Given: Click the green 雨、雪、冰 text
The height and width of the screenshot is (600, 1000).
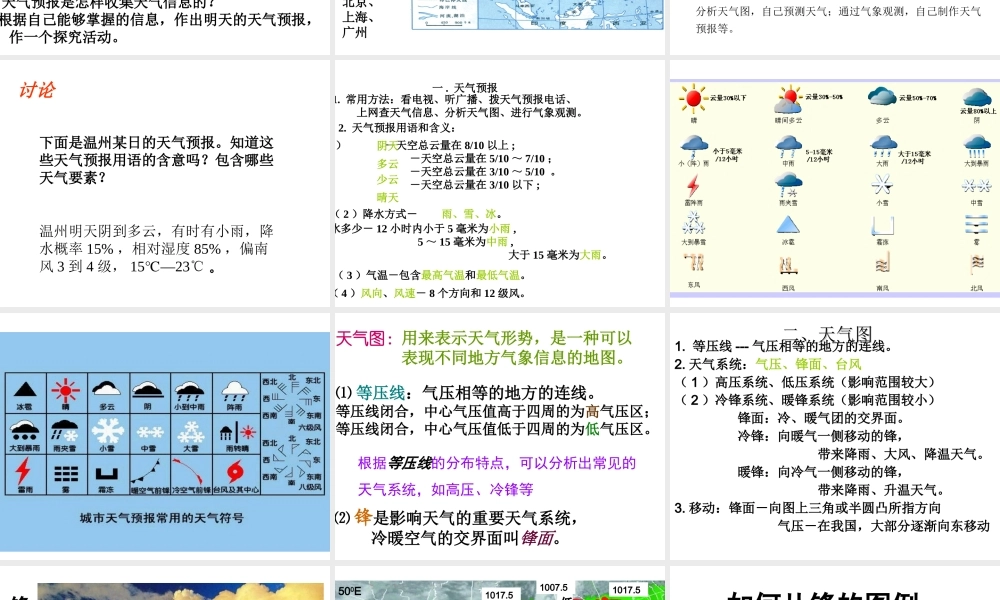Looking at the screenshot, I should click(469, 214).
